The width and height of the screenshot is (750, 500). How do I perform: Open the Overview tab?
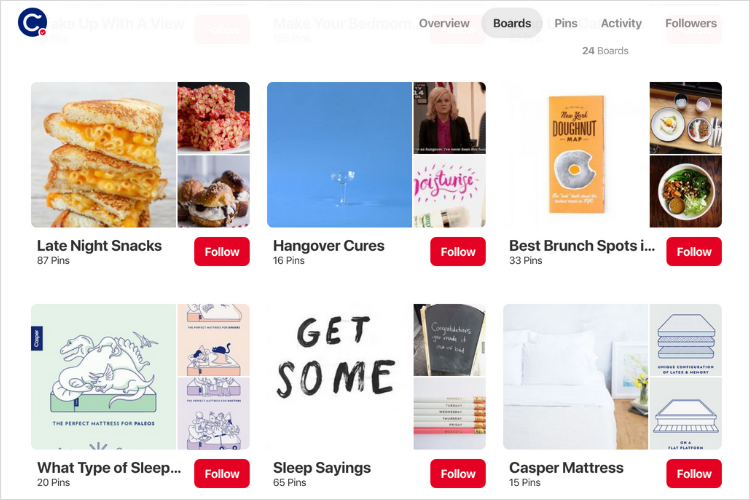point(444,23)
